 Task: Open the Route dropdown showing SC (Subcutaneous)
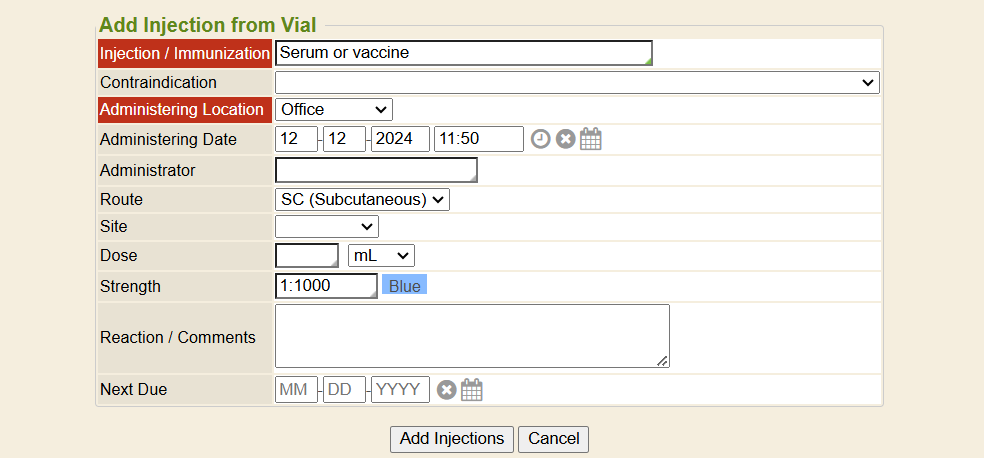(362, 199)
